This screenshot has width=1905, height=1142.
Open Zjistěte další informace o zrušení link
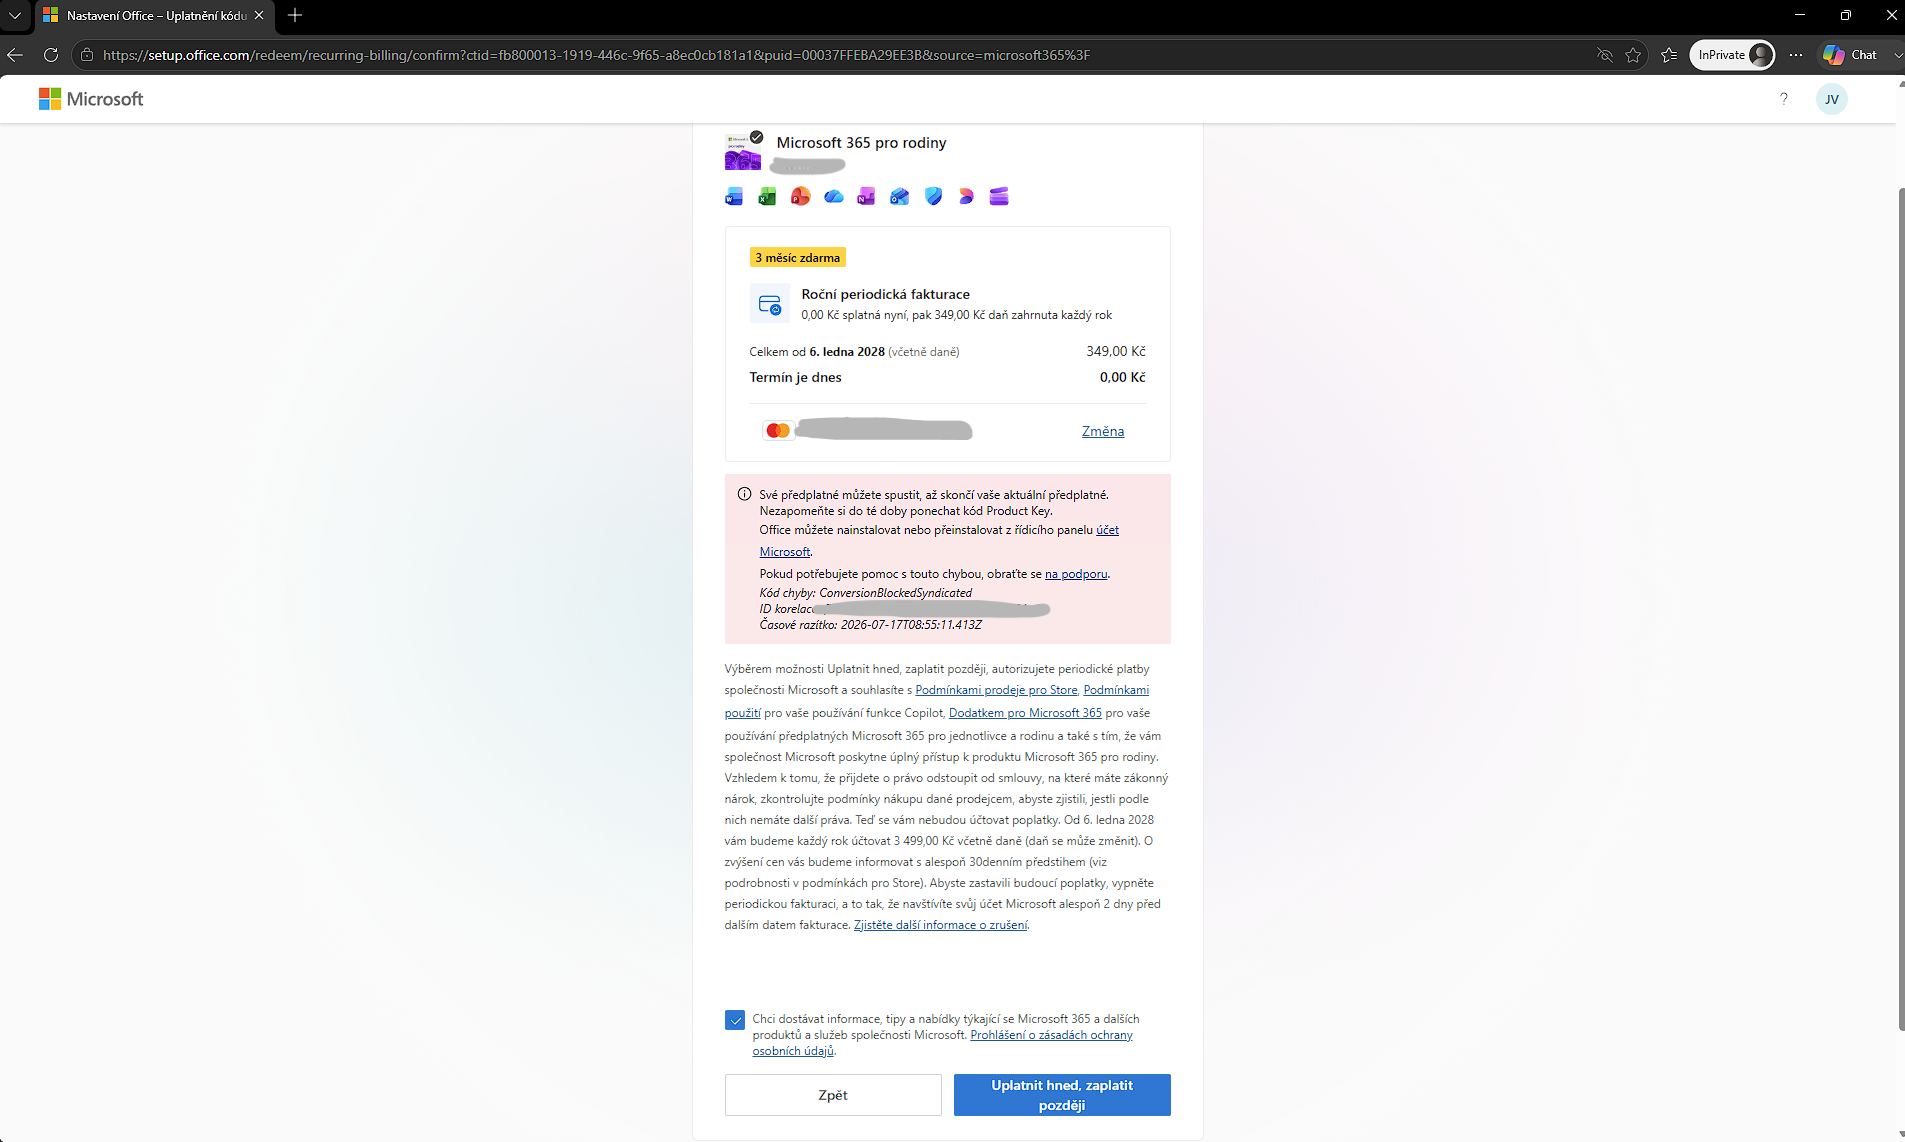940,925
